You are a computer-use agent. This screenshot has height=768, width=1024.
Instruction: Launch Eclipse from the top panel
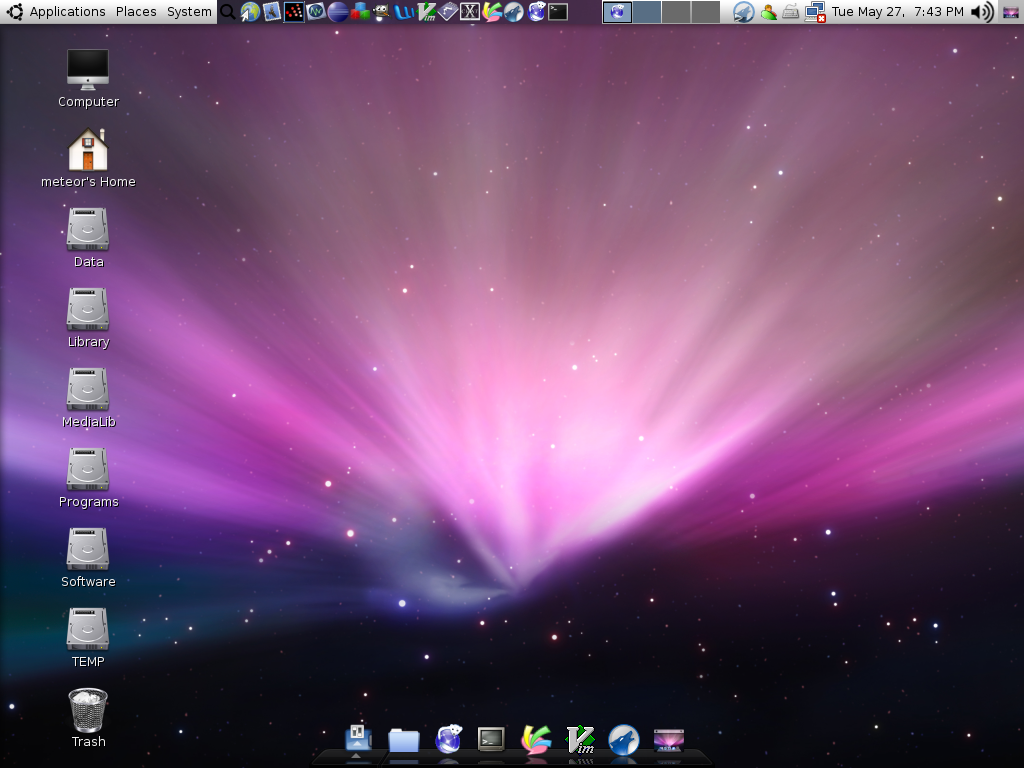point(338,12)
